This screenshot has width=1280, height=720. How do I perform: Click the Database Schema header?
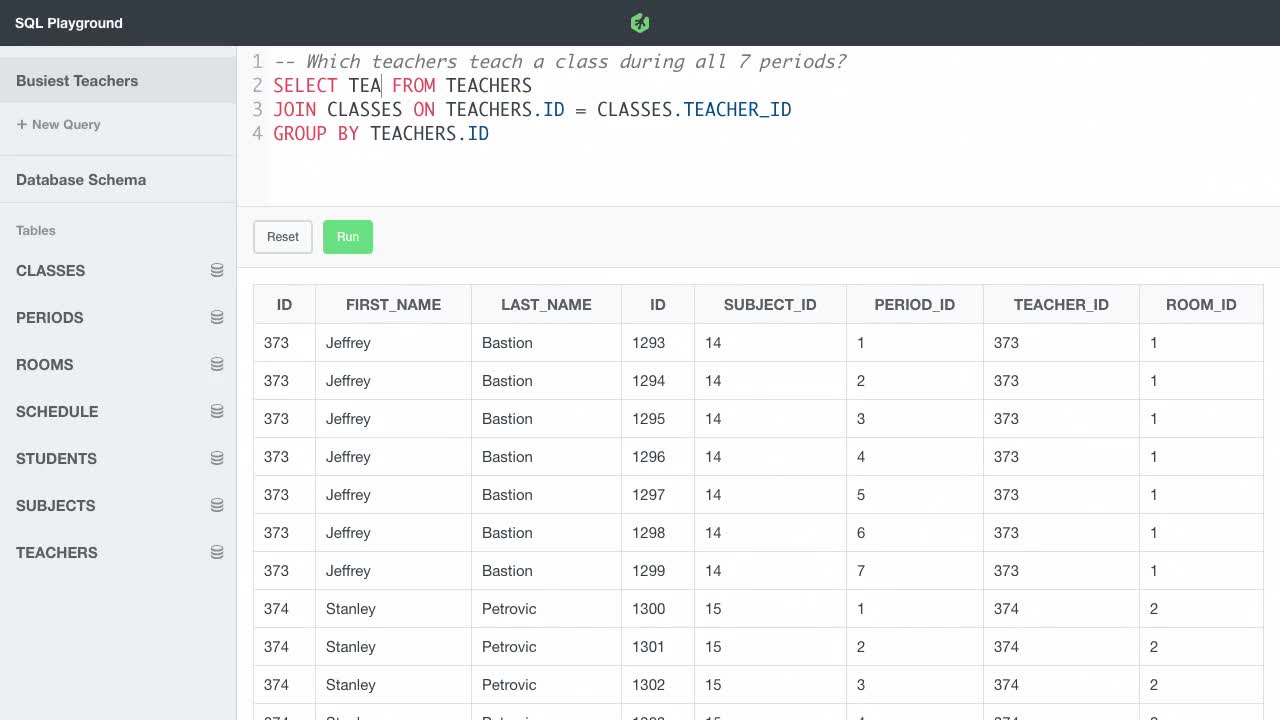(x=80, y=179)
